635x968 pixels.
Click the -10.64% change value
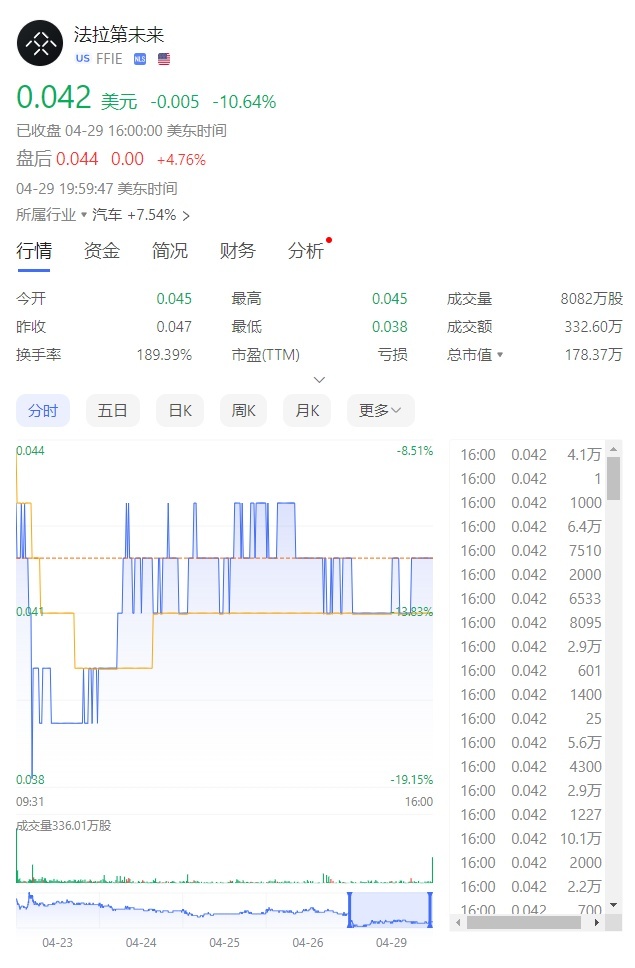click(244, 101)
